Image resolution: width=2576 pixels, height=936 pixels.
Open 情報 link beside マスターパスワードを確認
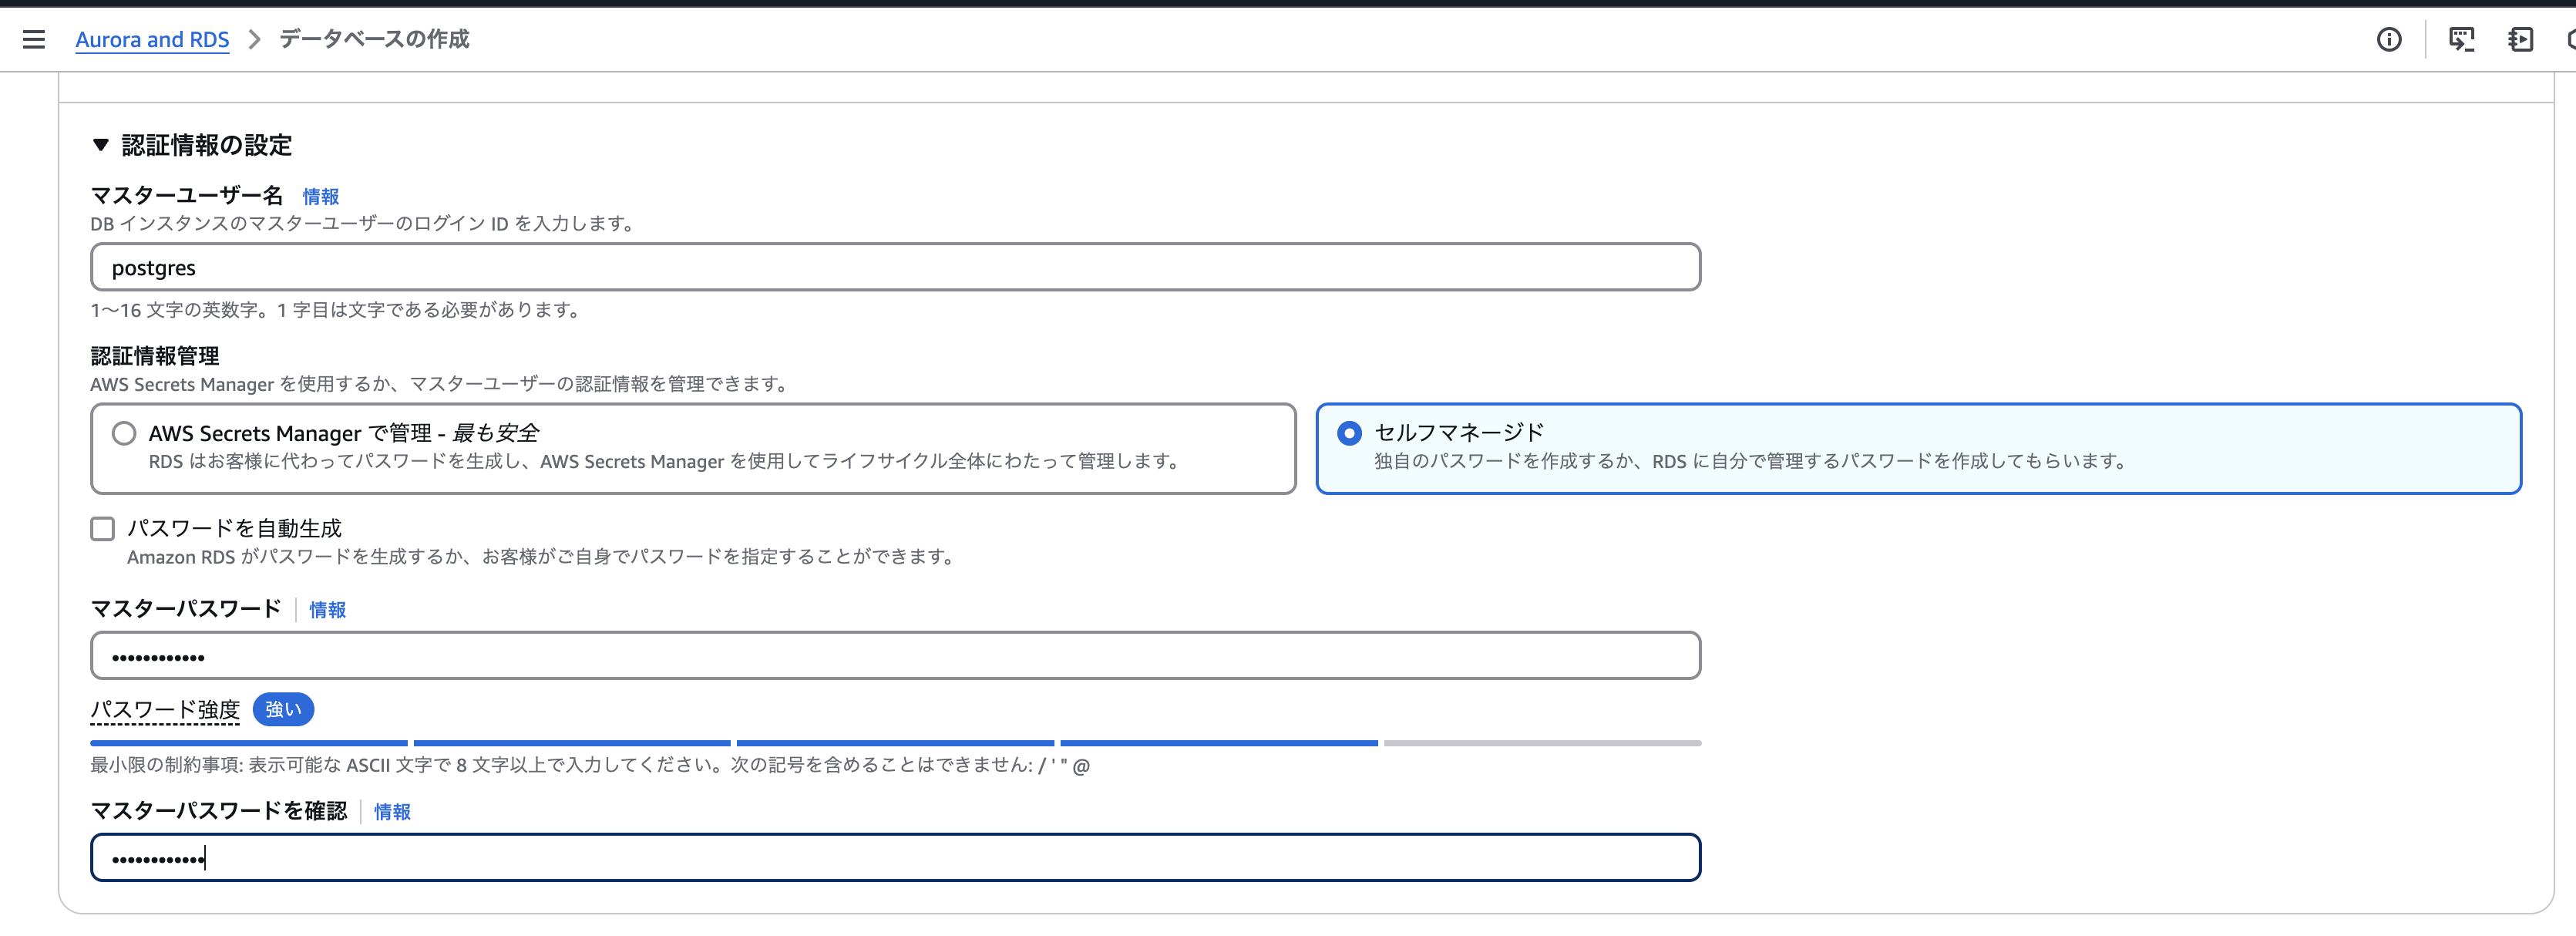[x=392, y=811]
